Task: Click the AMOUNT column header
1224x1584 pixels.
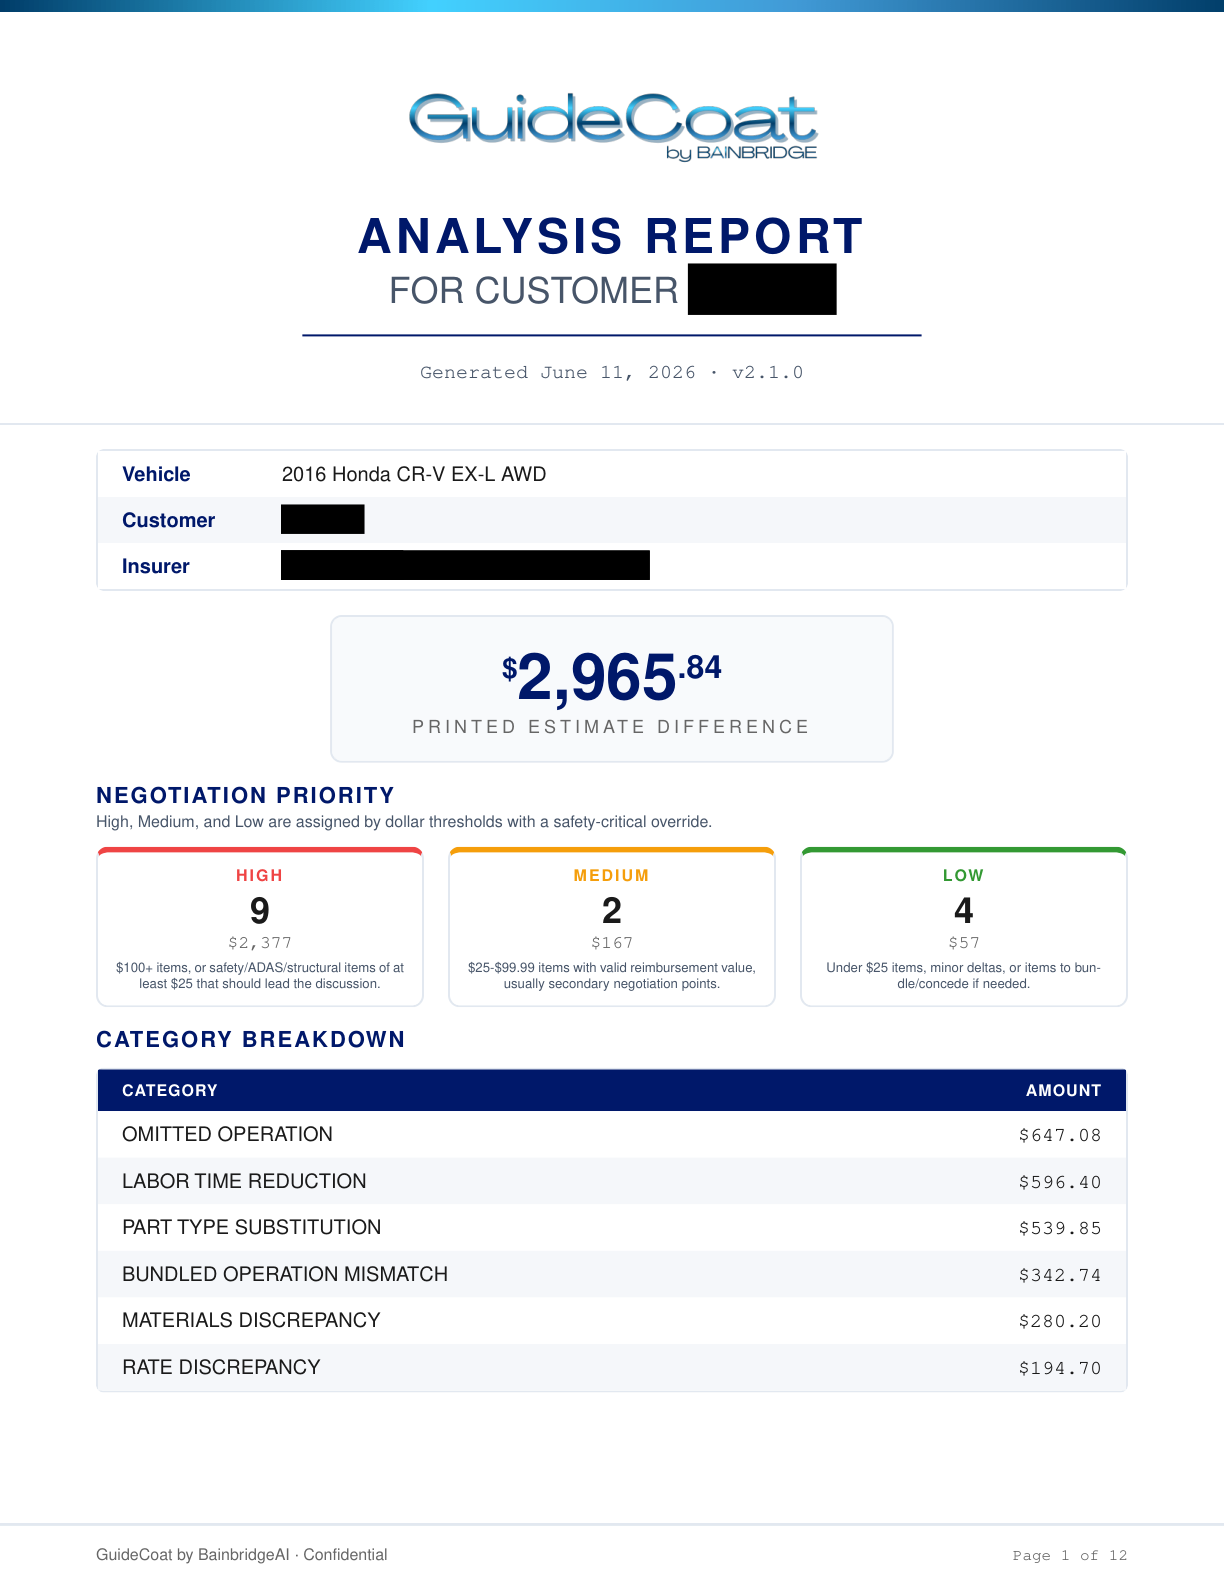Action: [1063, 1090]
